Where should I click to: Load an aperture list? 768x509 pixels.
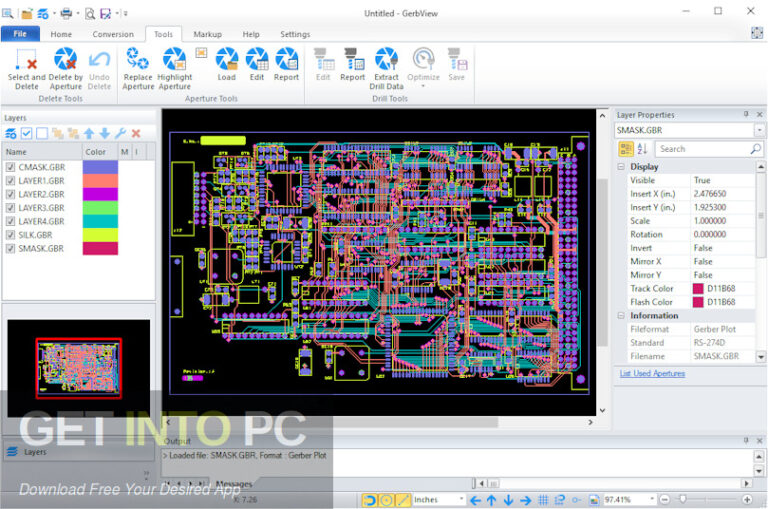pyautogui.click(x=226, y=64)
